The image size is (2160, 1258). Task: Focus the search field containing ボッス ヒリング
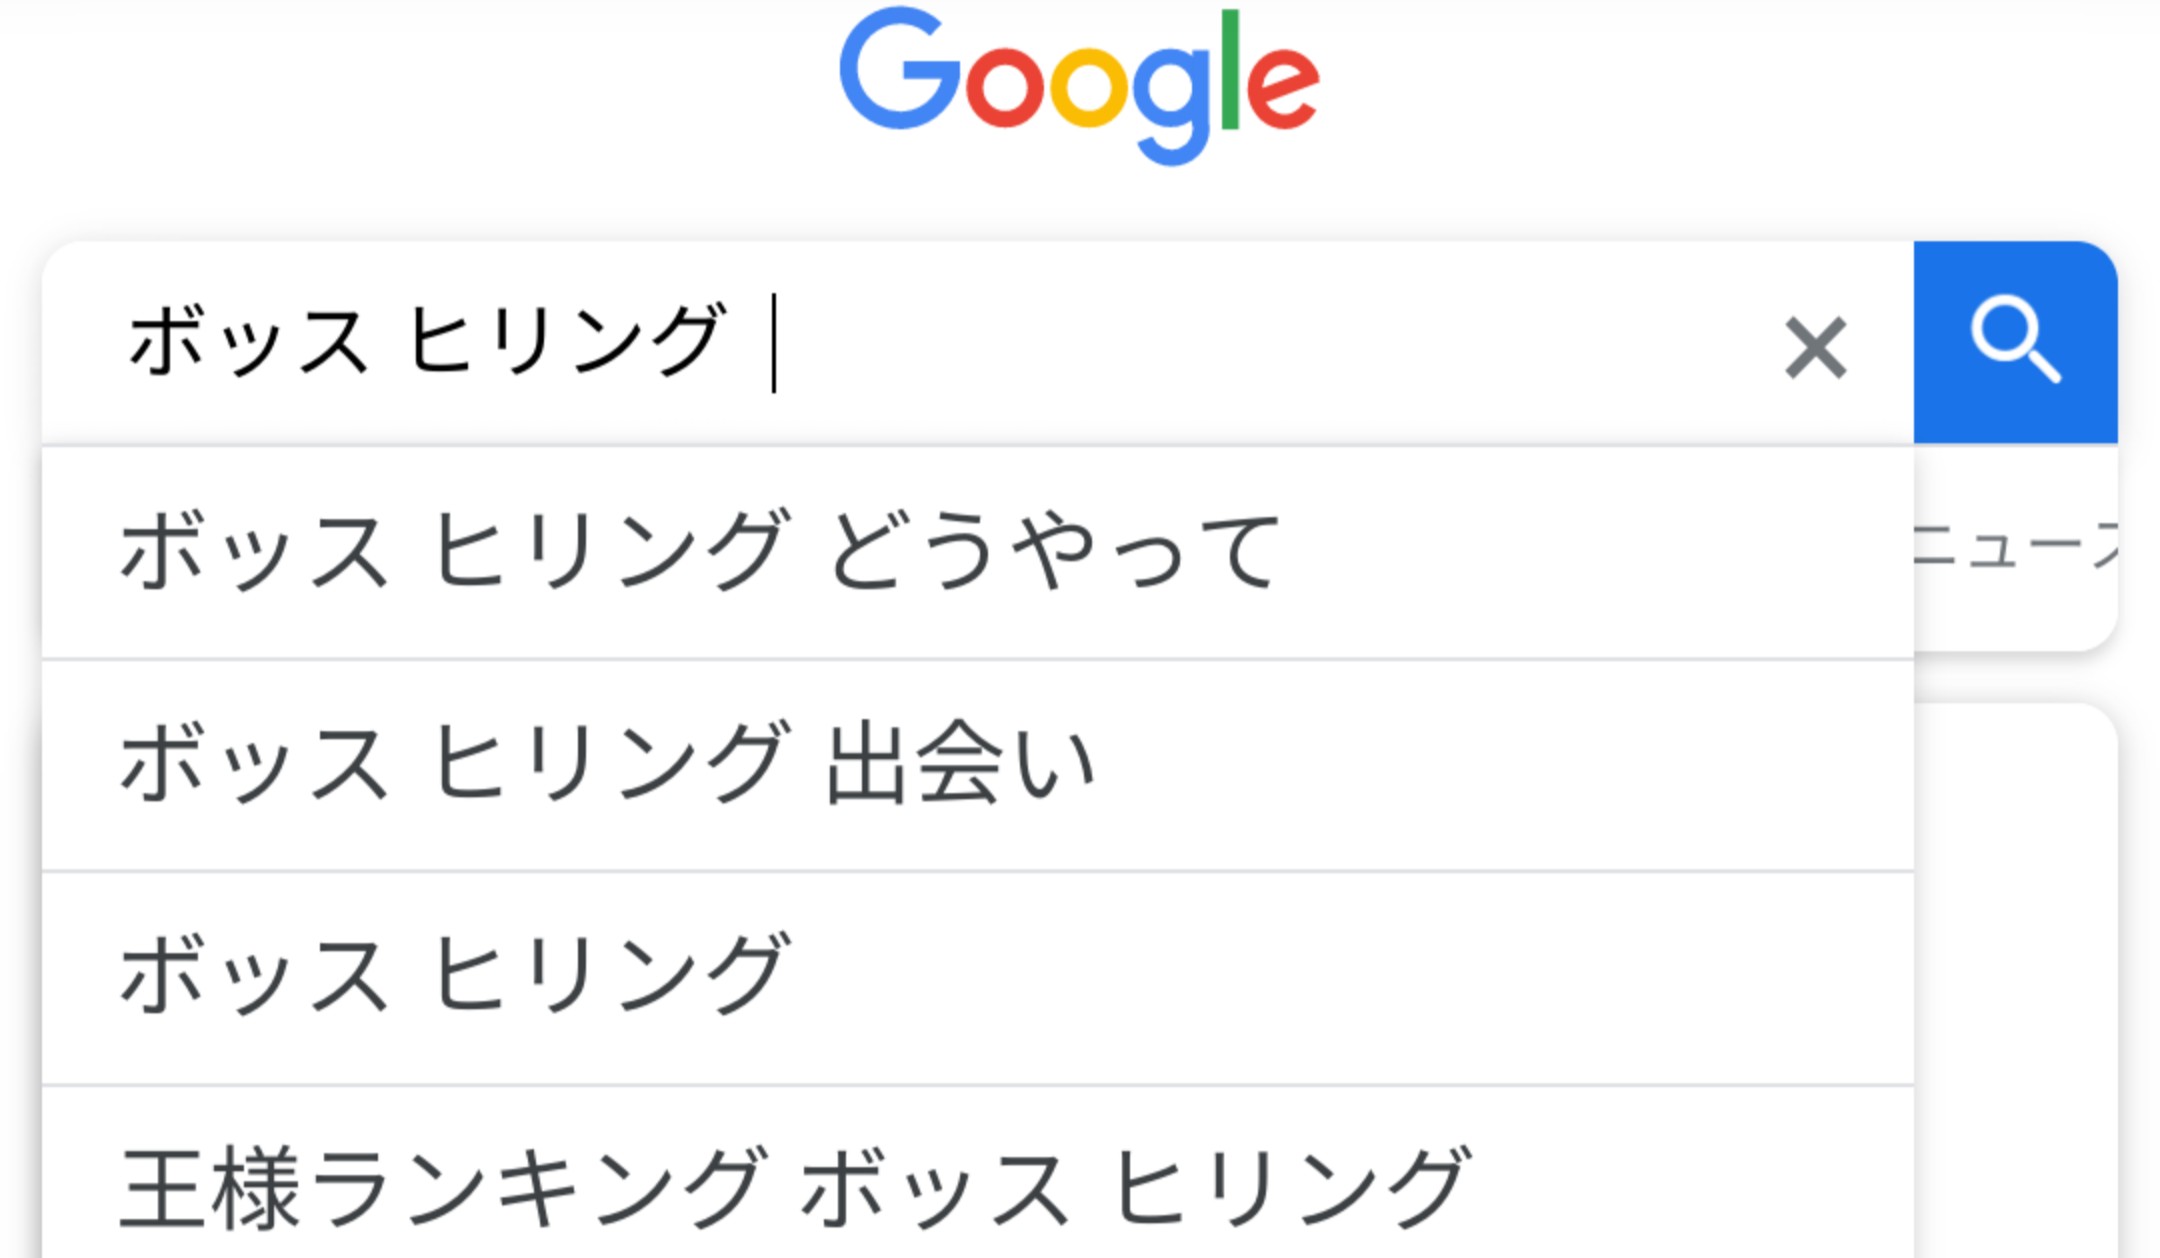pos(900,342)
